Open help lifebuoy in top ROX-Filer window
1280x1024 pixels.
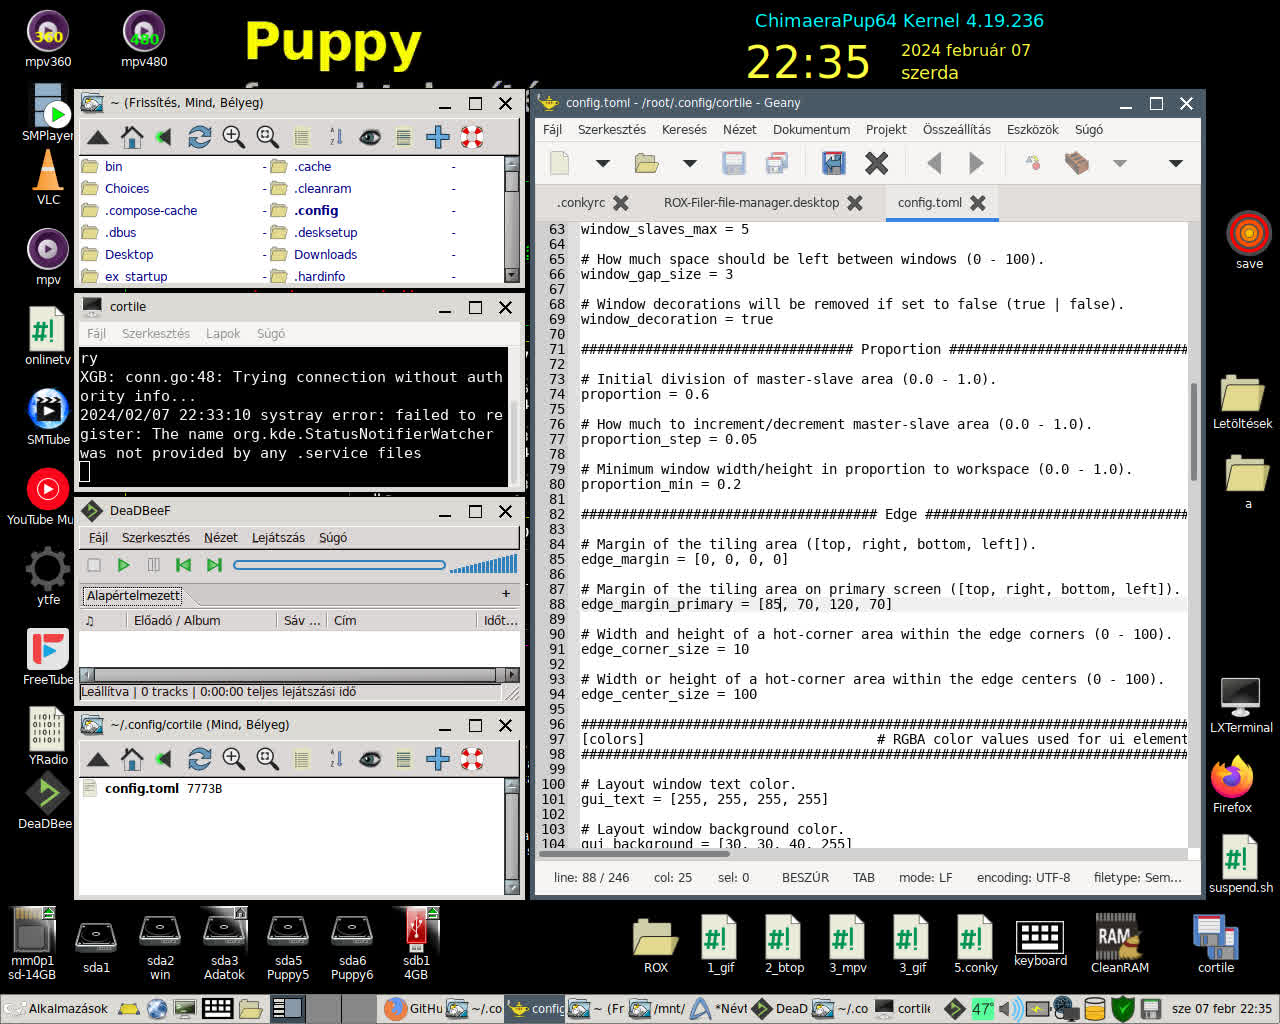click(472, 137)
